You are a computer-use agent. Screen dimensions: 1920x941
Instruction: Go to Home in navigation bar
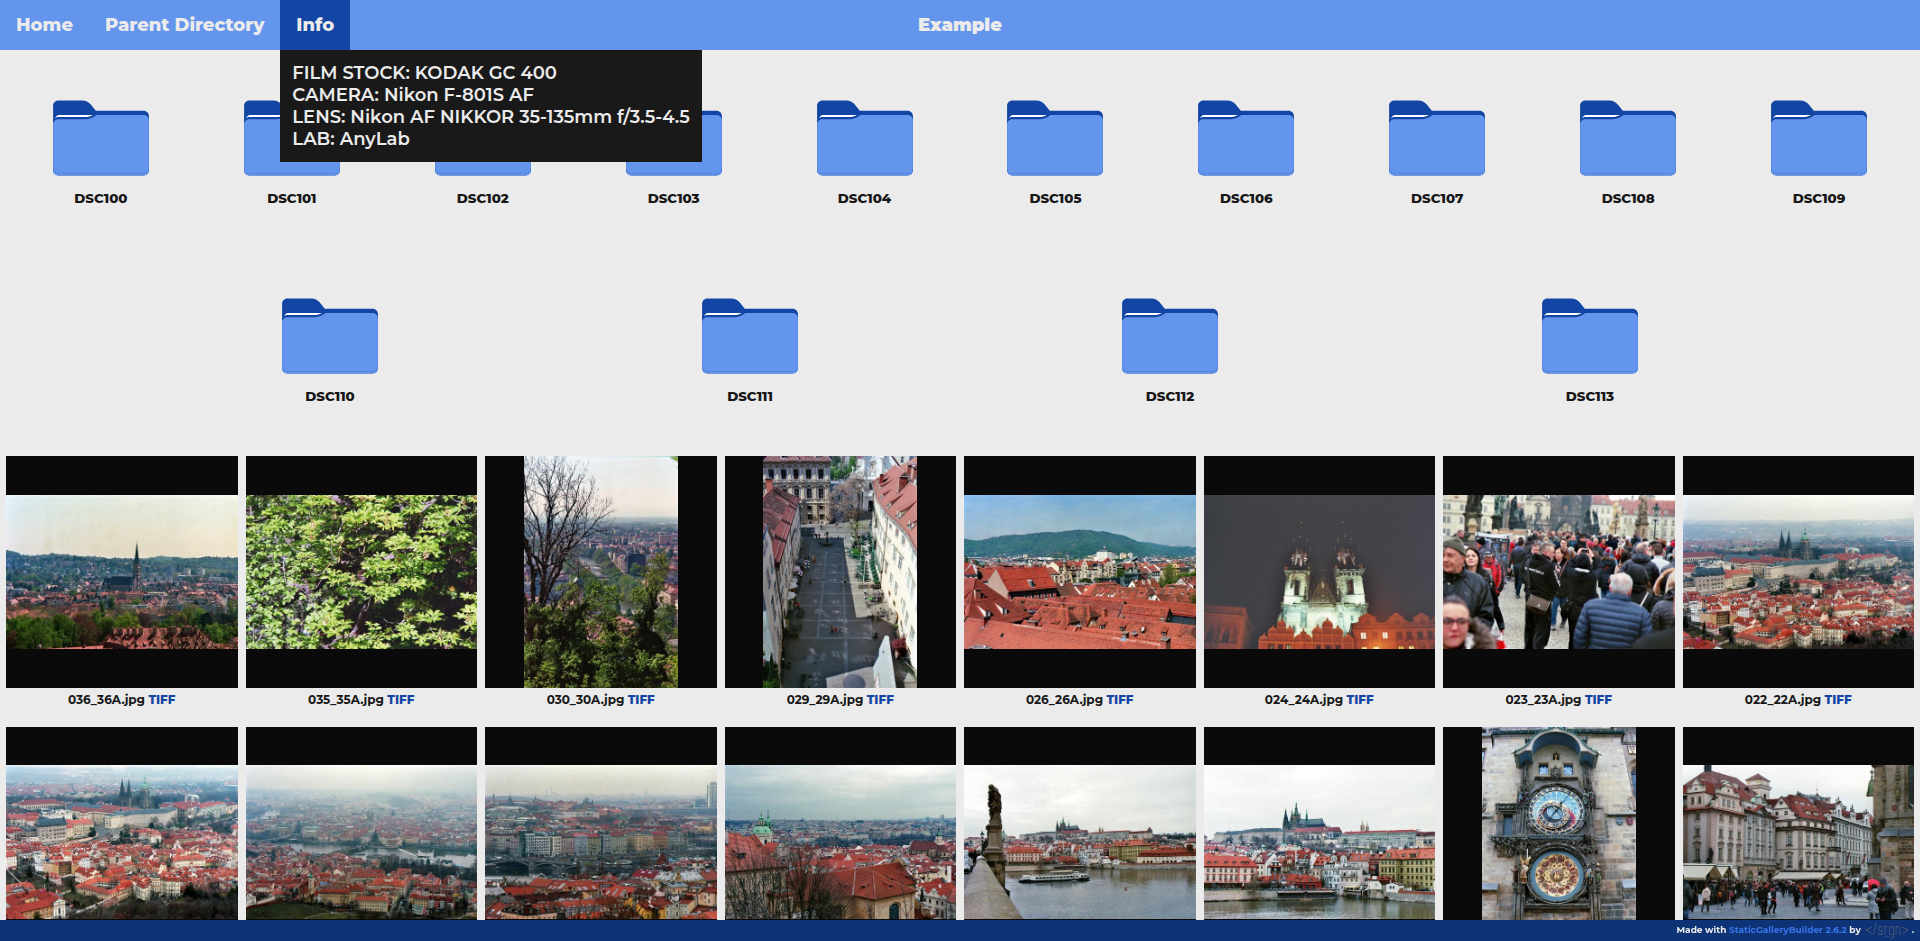click(44, 25)
